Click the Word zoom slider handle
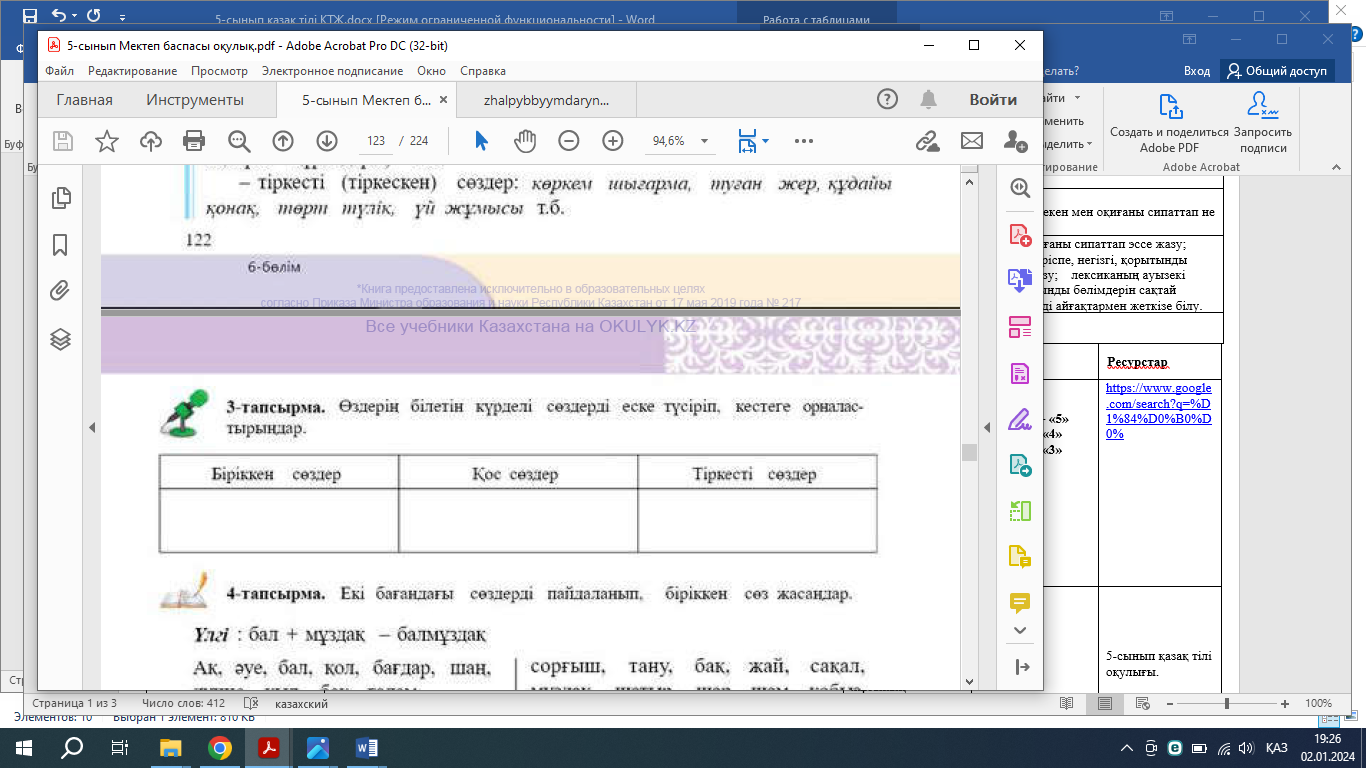1366x768 pixels. click(1227, 704)
